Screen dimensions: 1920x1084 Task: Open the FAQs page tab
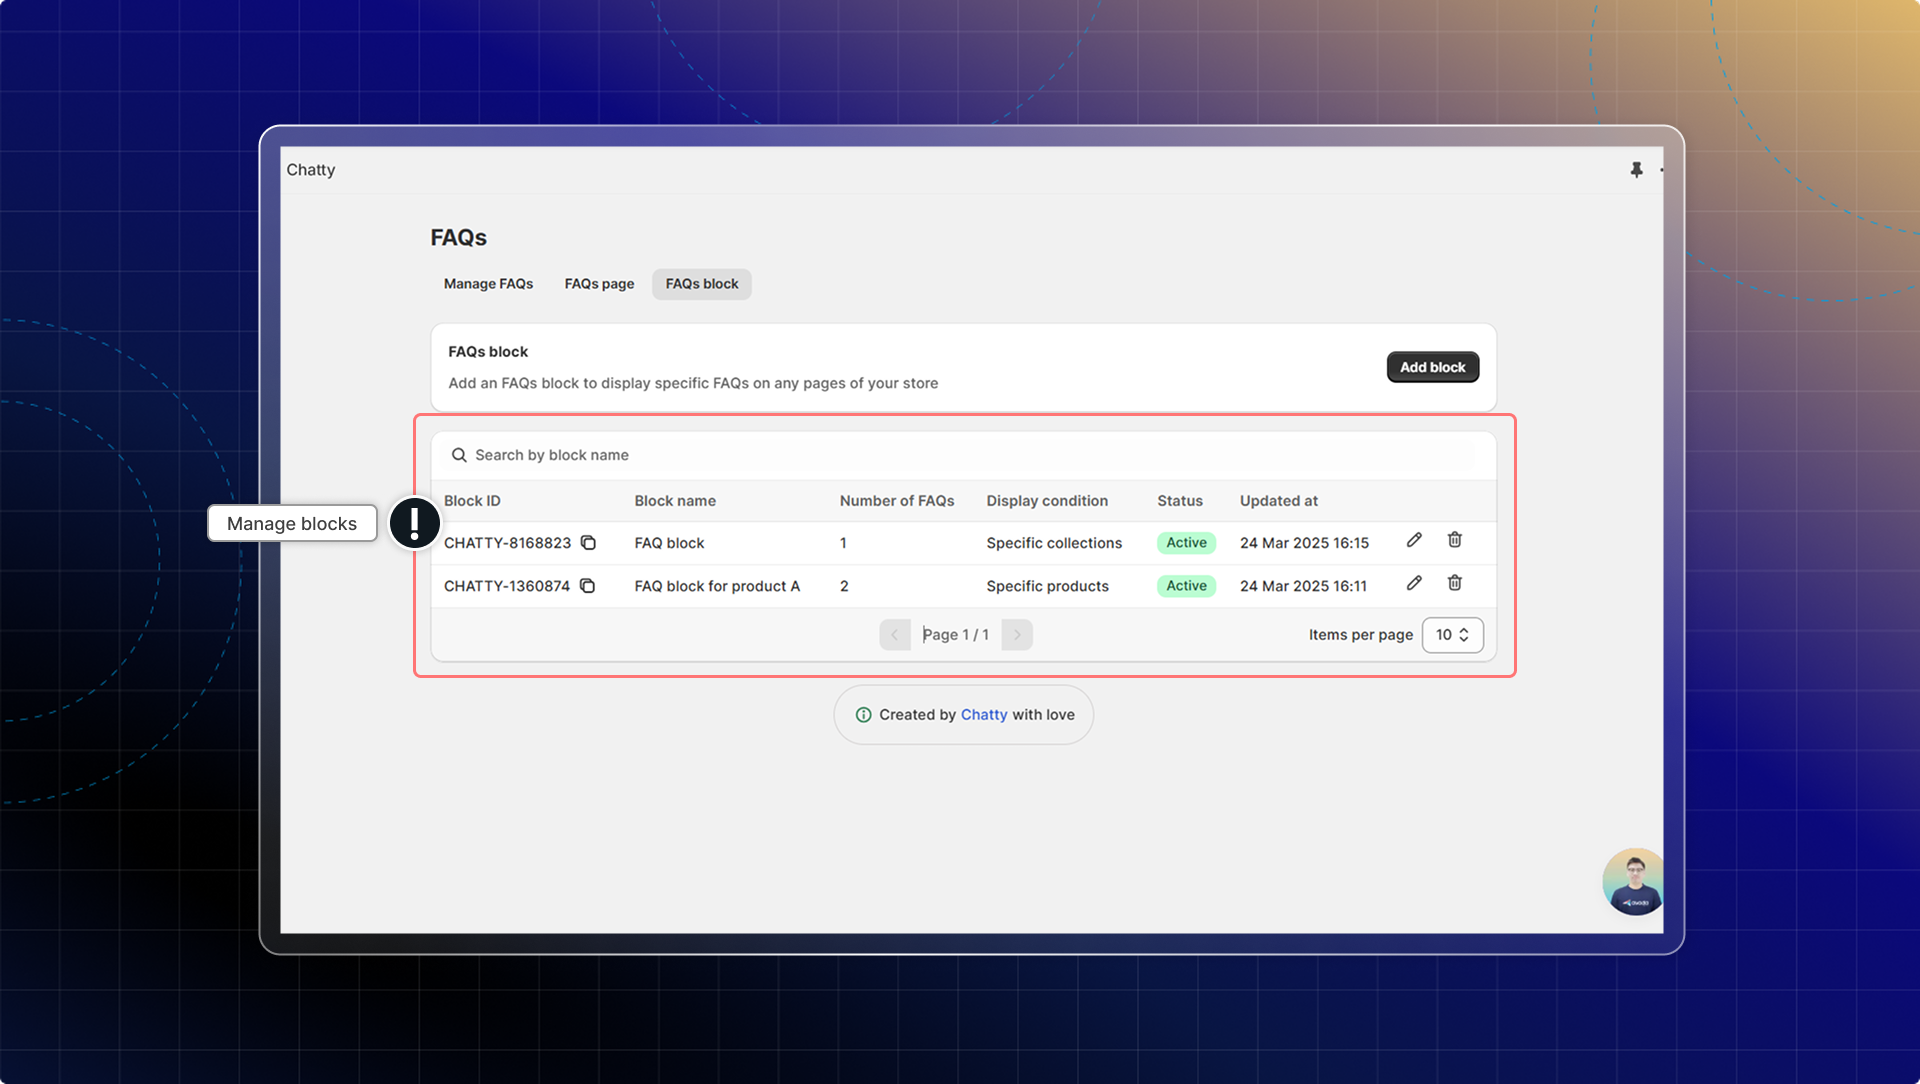coord(599,284)
